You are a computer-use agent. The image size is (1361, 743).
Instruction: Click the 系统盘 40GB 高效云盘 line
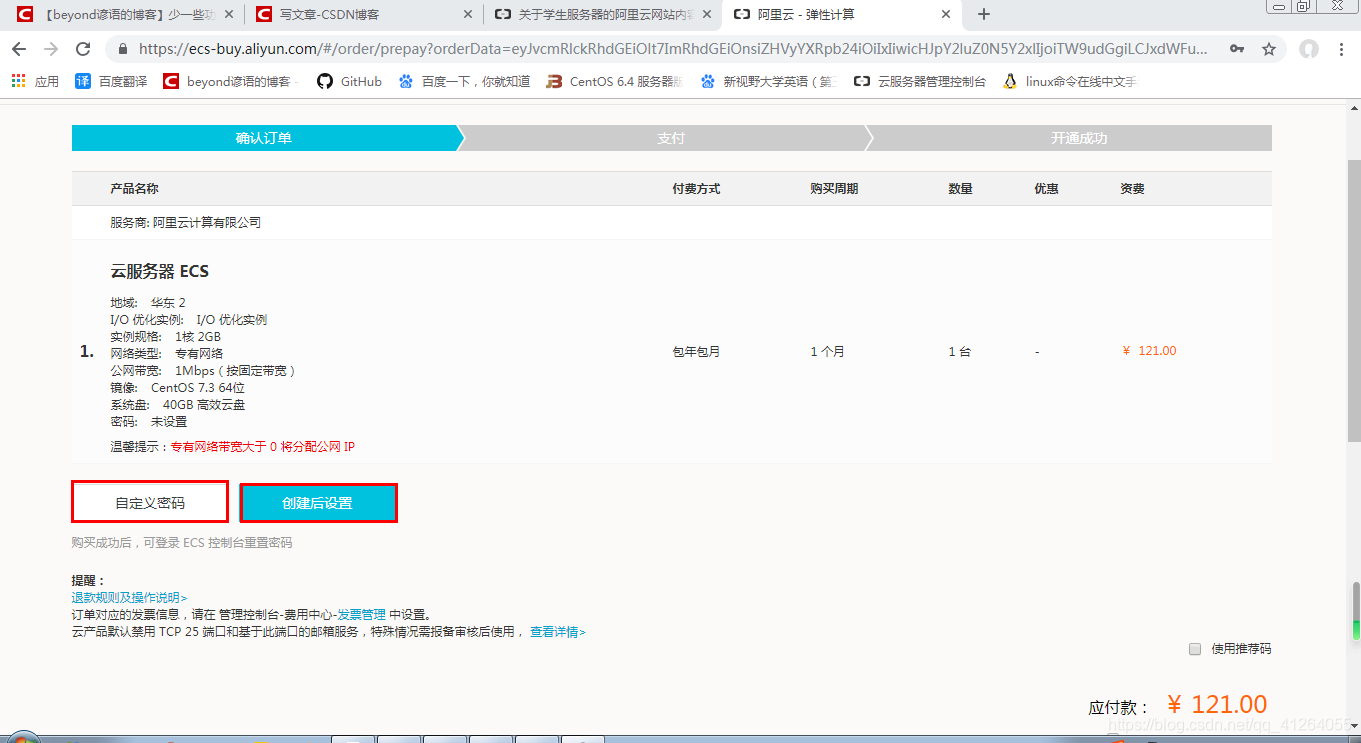(177, 404)
